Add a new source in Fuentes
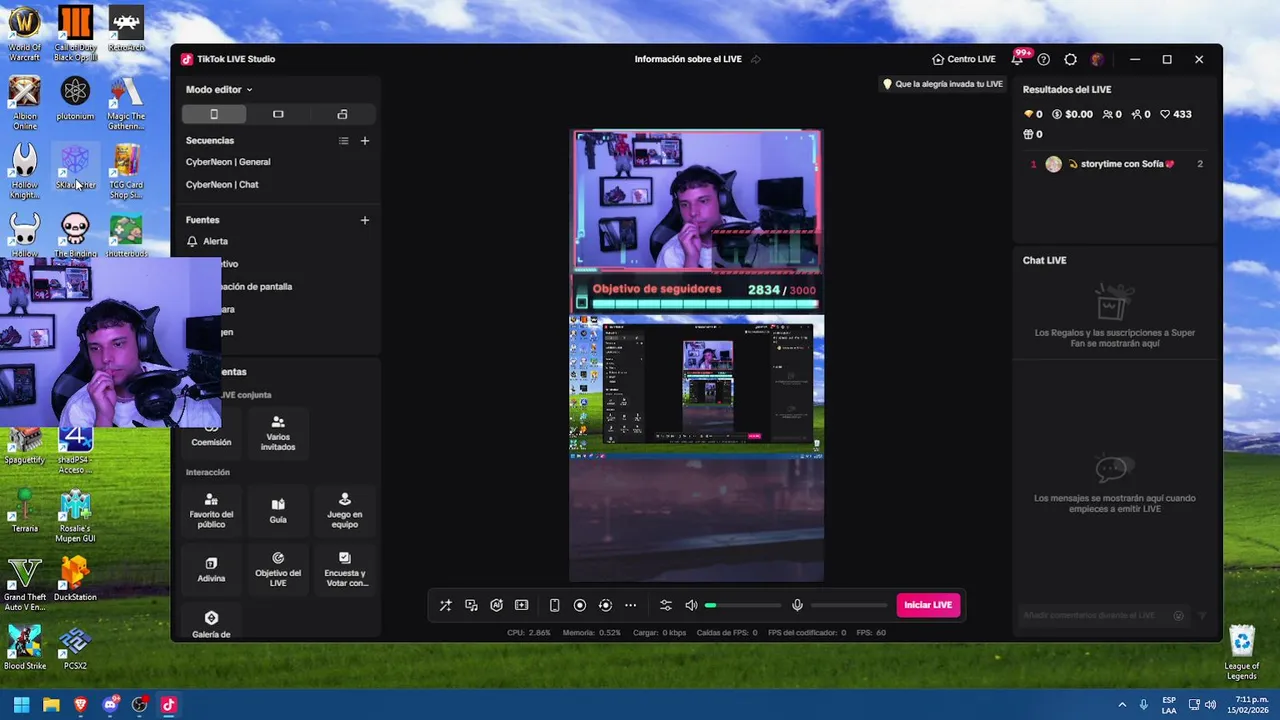Screen dimensions: 1280x720 [365, 220]
